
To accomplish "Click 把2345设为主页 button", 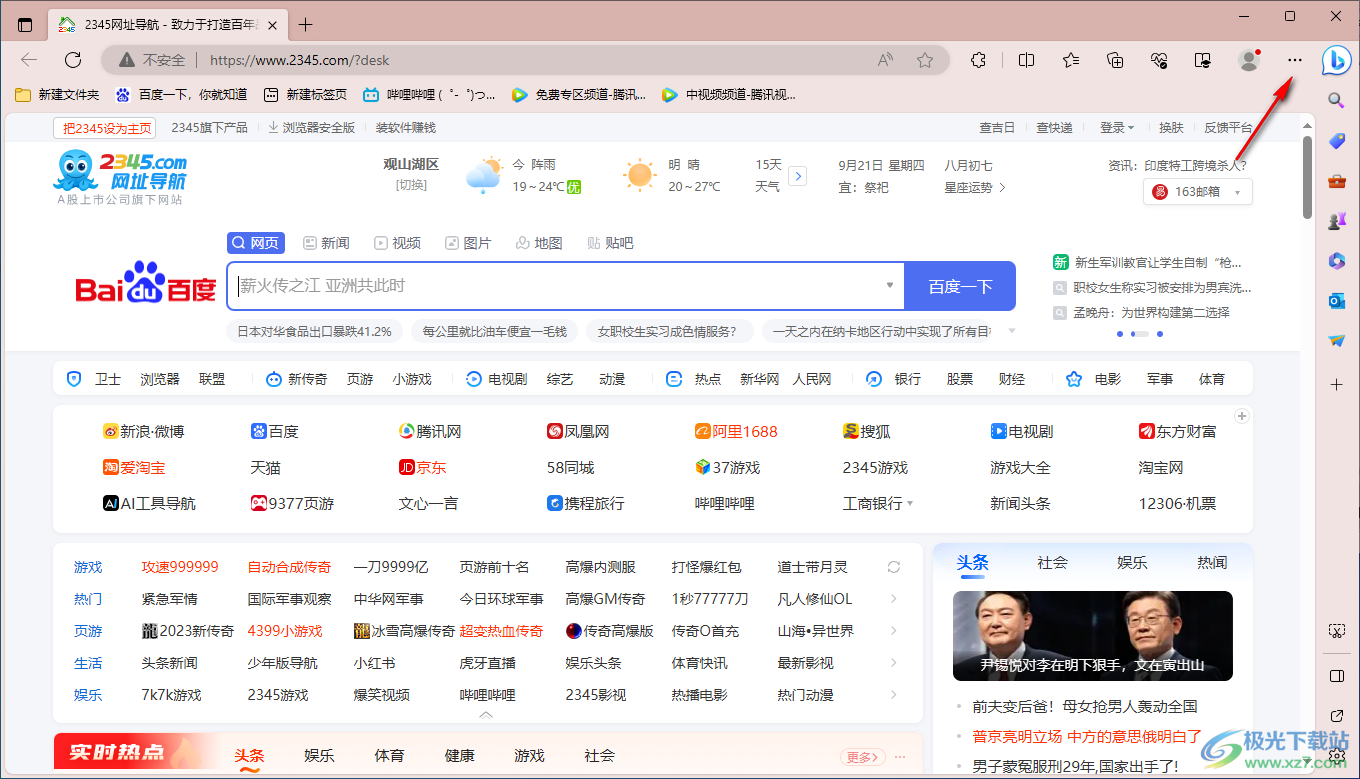I will [x=107, y=128].
